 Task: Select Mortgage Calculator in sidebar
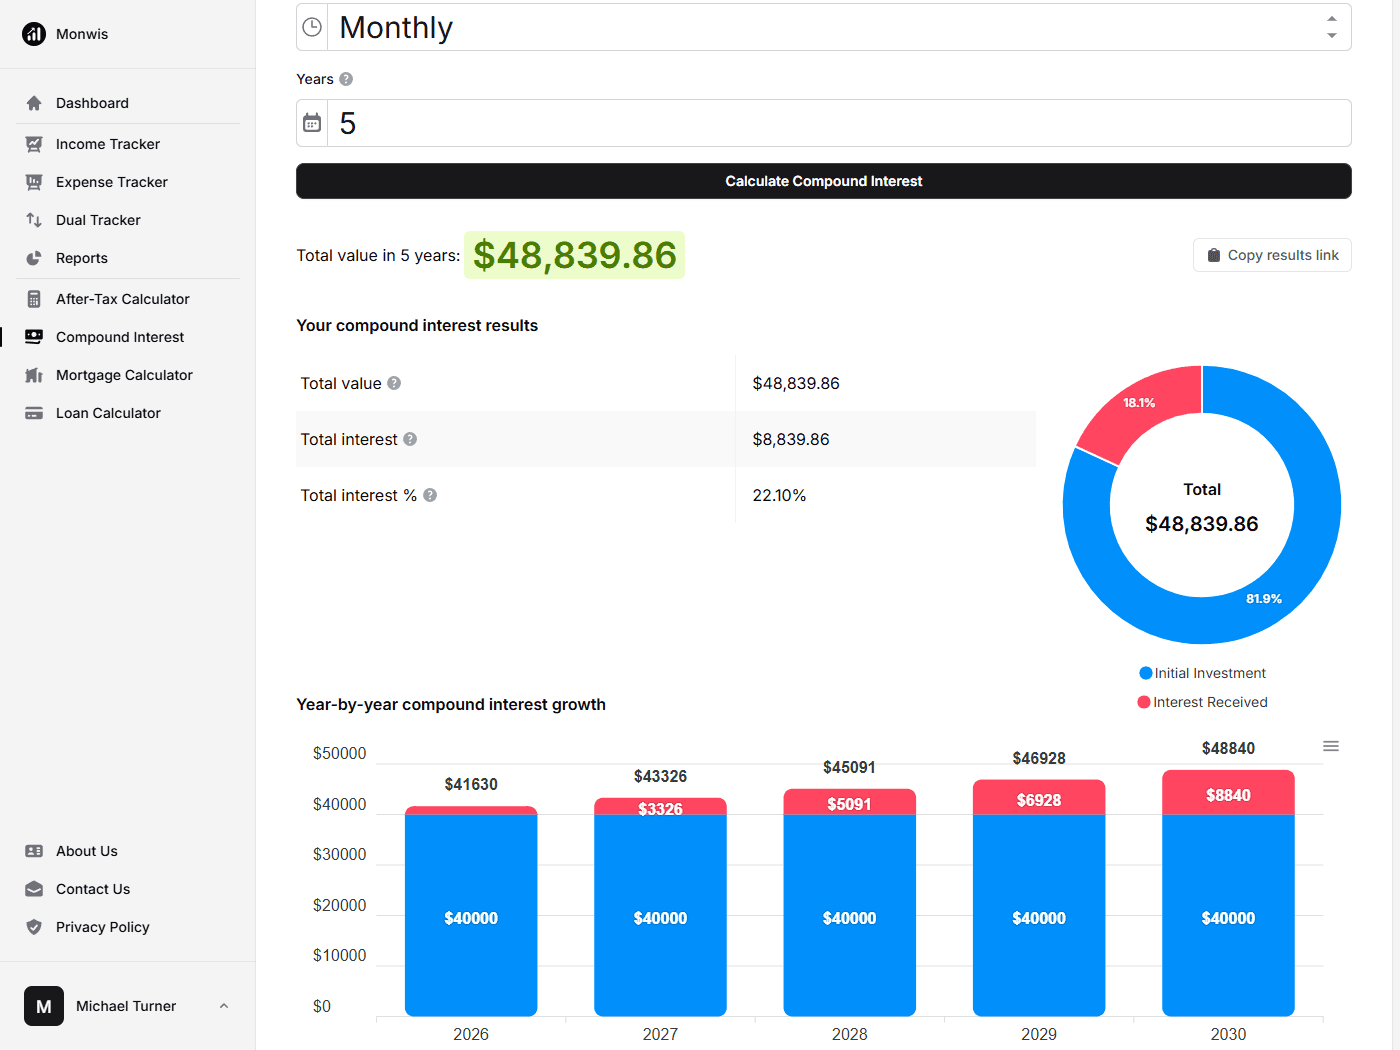128,375
